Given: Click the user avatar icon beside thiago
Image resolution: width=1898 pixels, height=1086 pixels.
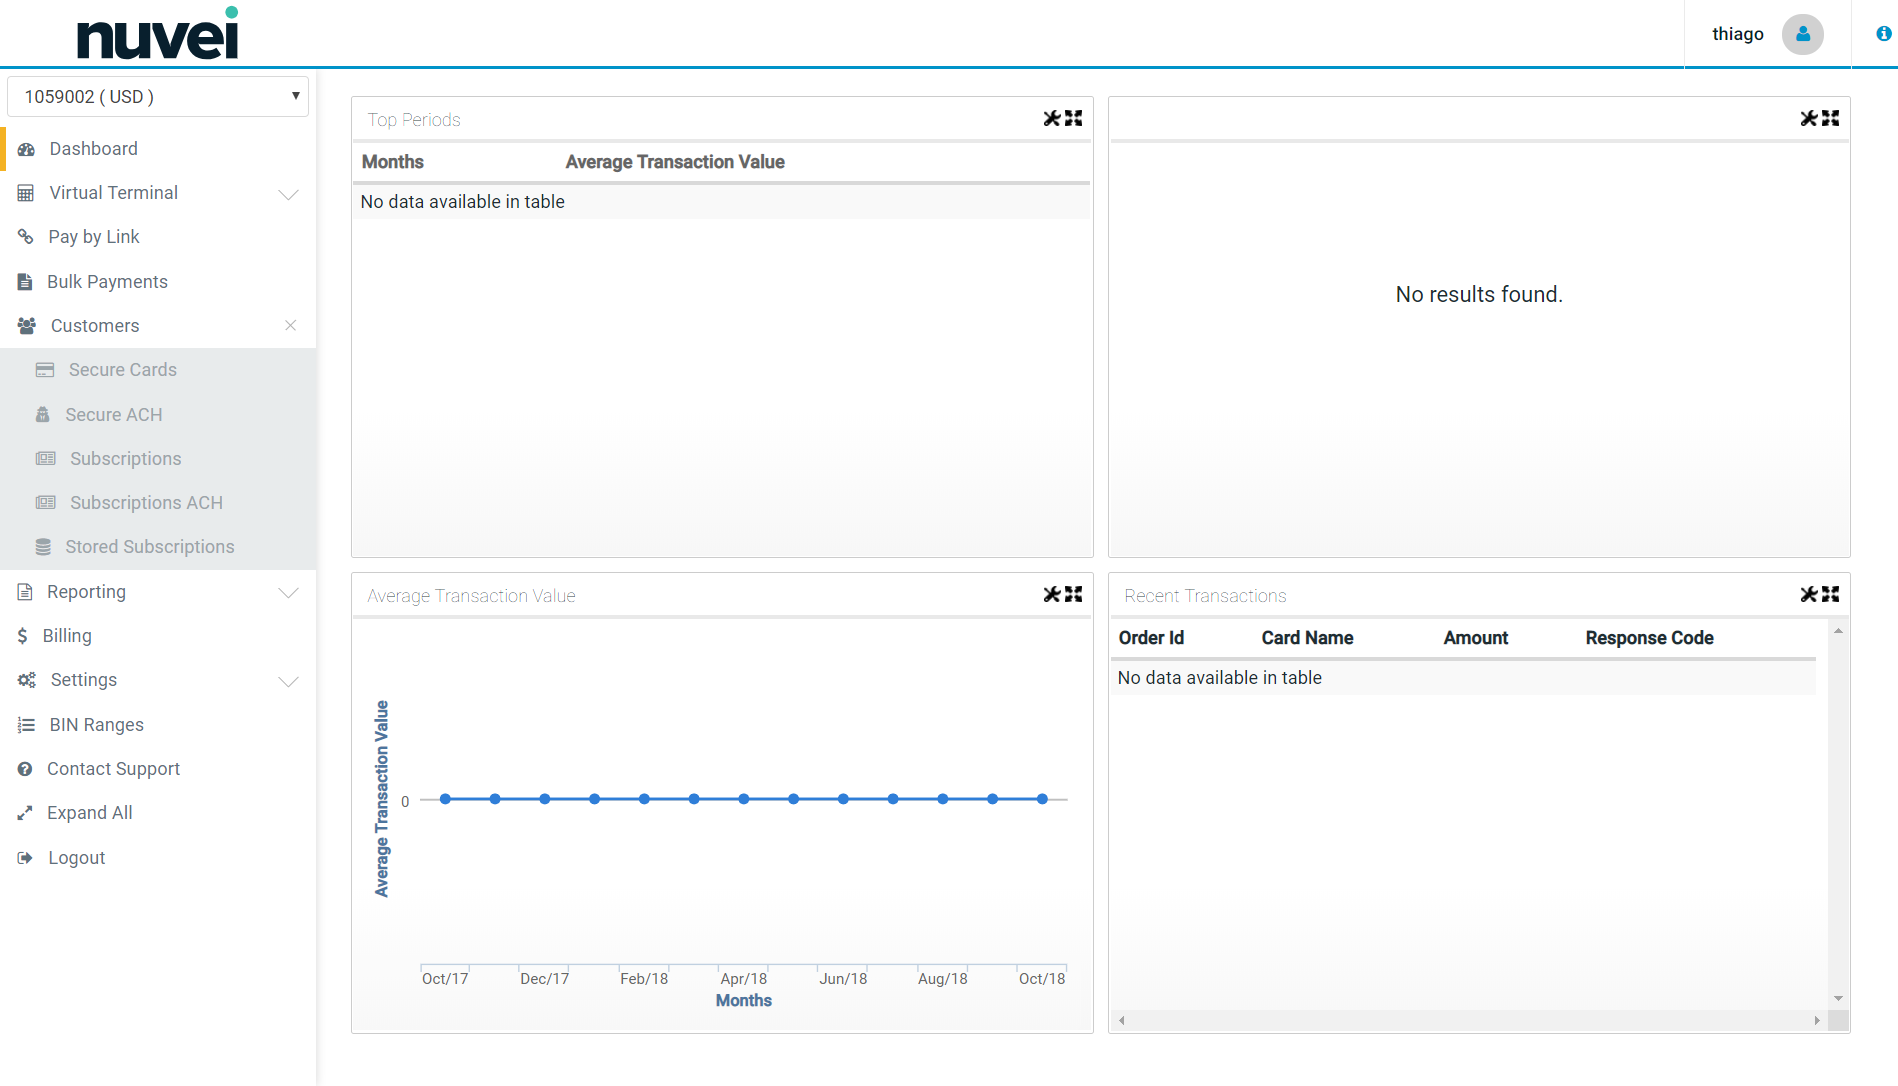Looking at the screenshot, I should coord(1802,34).
